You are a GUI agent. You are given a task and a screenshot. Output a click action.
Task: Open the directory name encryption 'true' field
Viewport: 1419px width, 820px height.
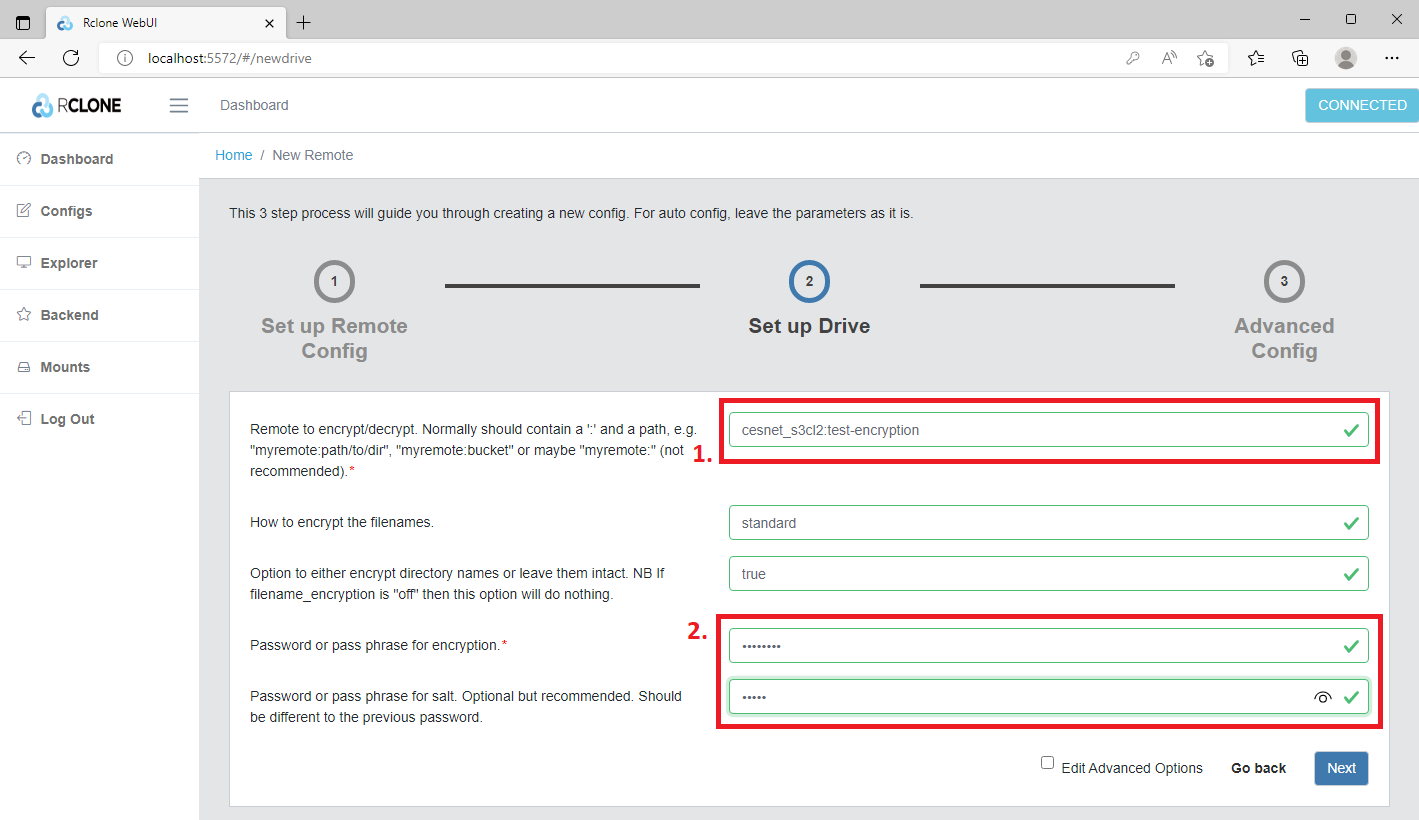click(x=1030, y=574)
